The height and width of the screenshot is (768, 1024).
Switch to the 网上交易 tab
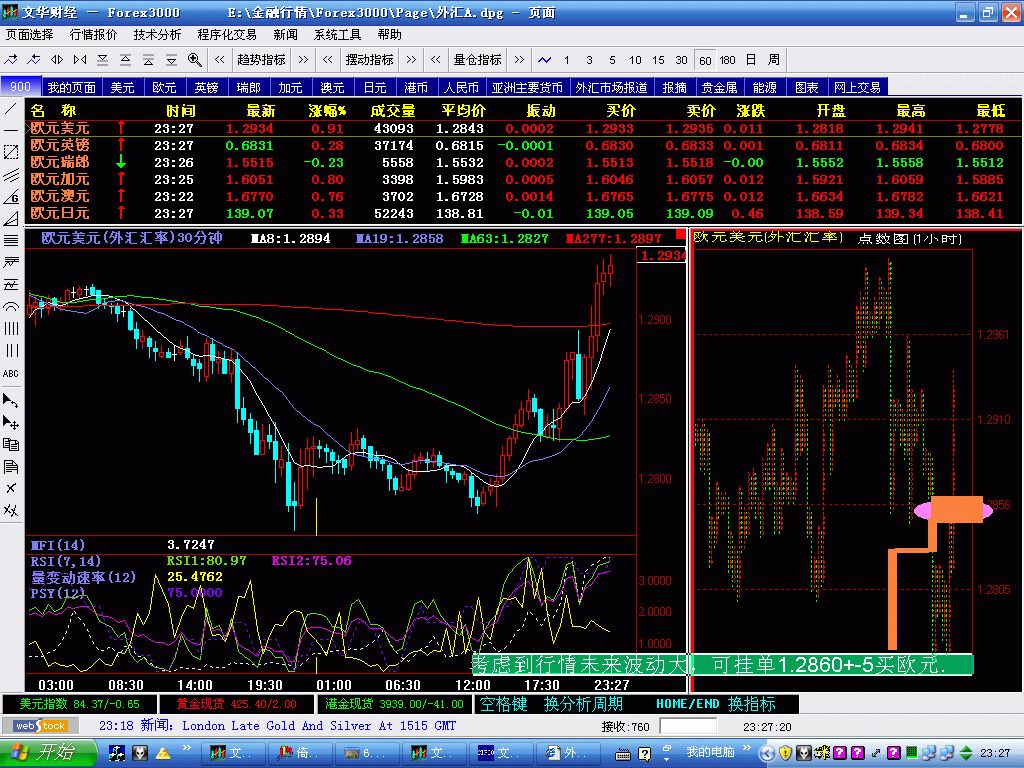[x=857, y=88]
